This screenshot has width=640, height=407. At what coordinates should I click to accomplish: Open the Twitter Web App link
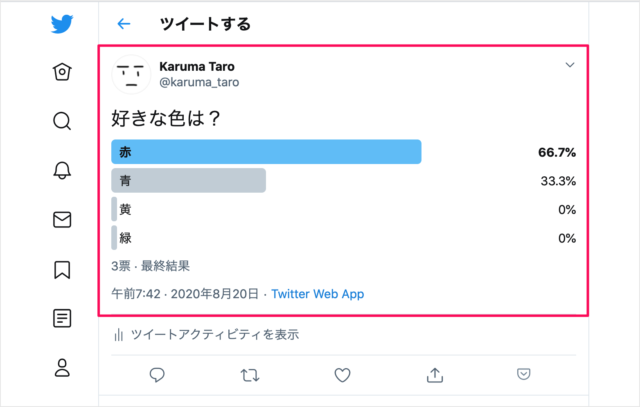click(317, 294)
